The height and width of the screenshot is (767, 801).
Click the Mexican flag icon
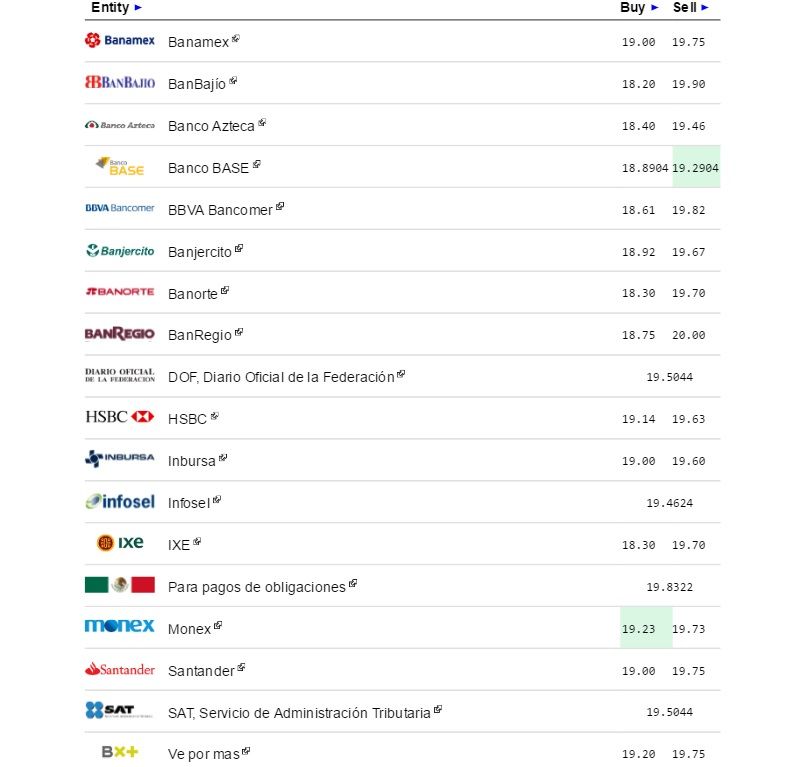click(x=120, y=585)
